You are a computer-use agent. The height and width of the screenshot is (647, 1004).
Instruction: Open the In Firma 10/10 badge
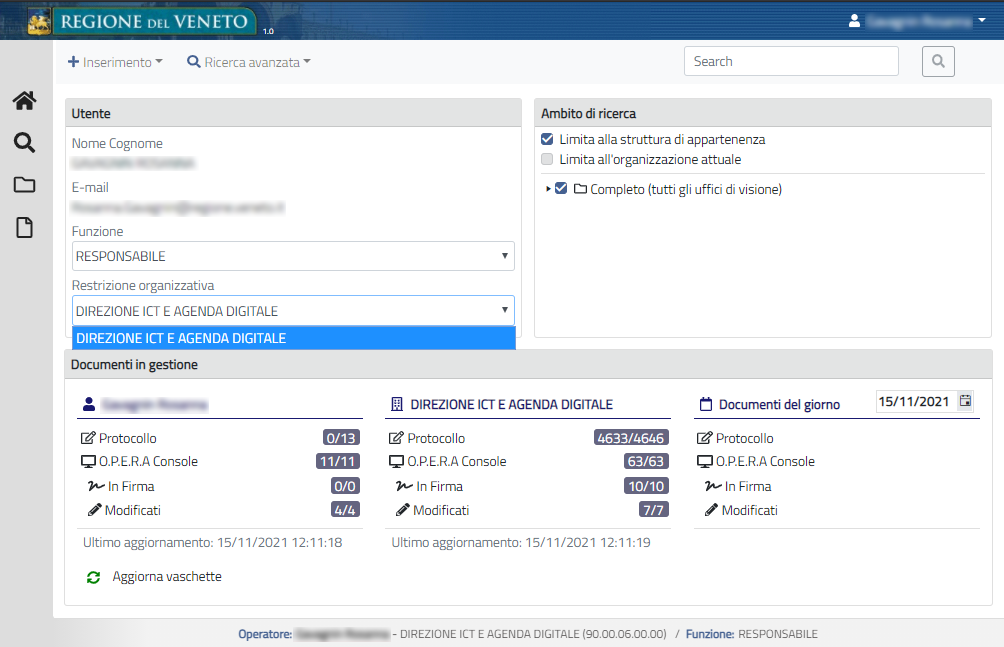pyautogui.click(x=646, y=486)
